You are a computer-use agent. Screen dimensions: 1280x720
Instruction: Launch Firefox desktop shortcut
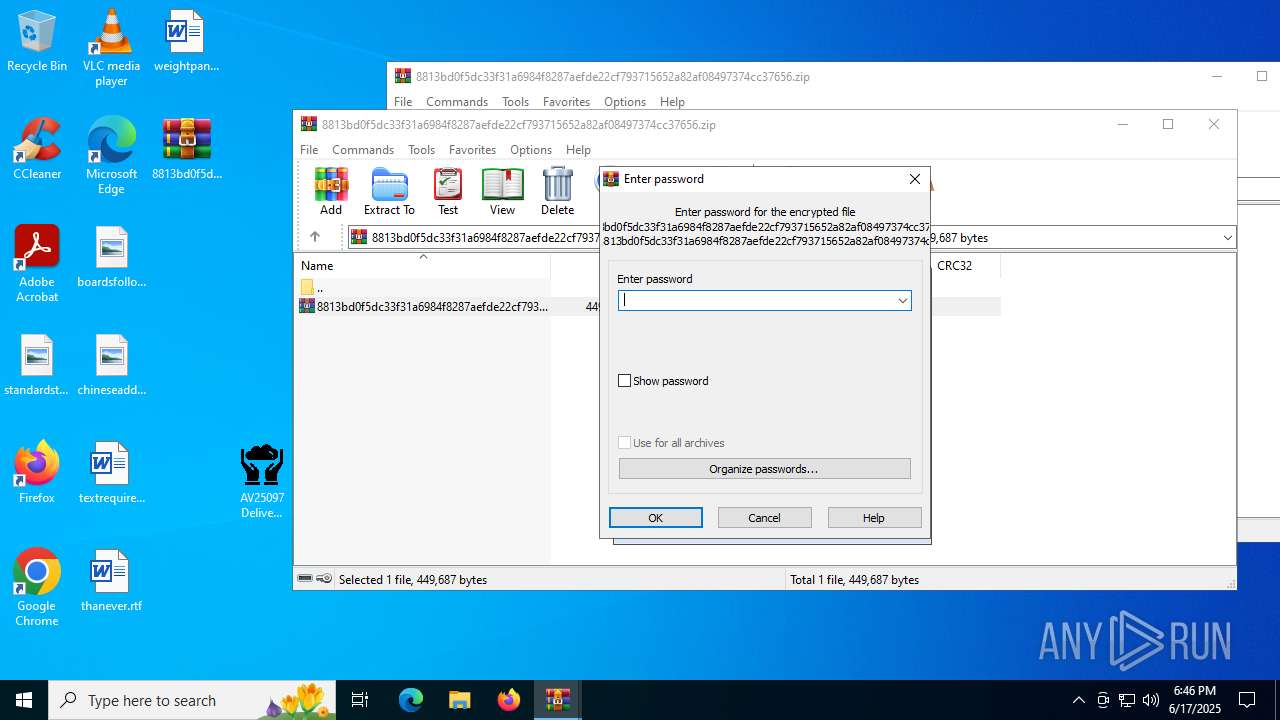(37, 473)
